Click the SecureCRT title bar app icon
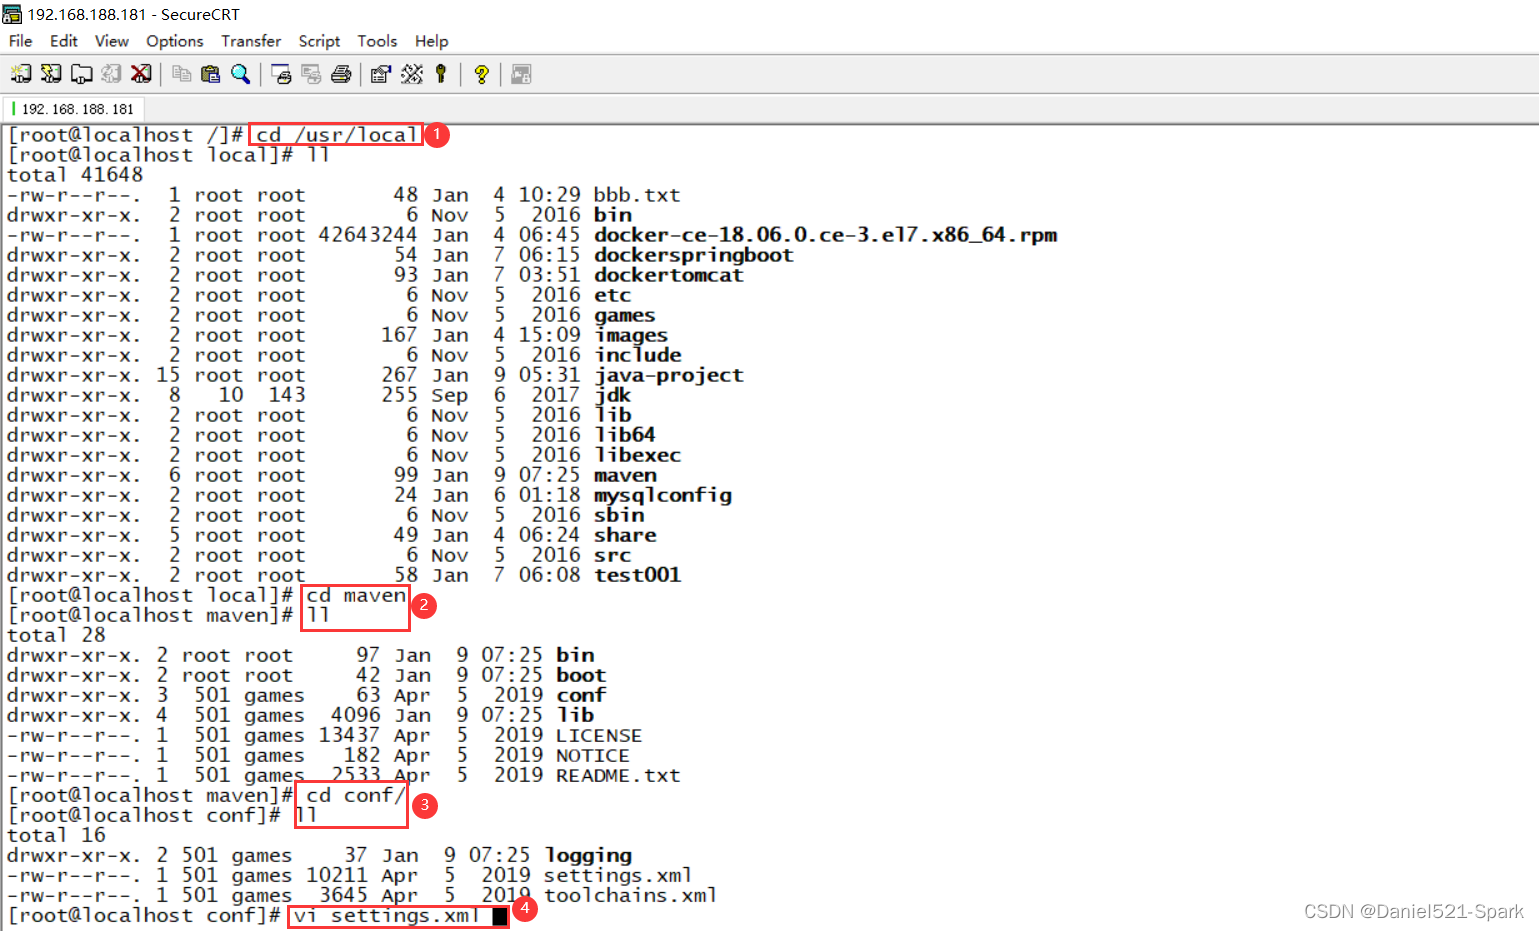 [x=12, y=14]
